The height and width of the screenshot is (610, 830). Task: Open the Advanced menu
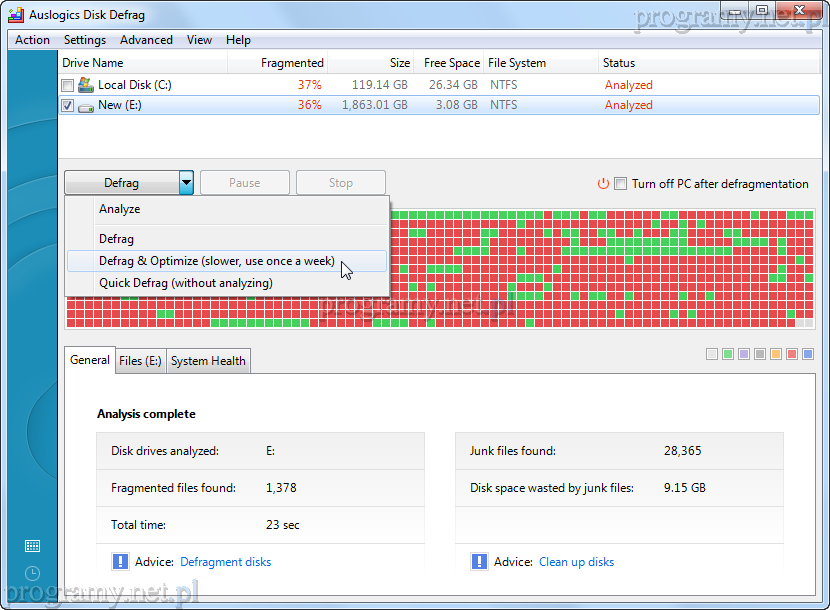point(146,40)
